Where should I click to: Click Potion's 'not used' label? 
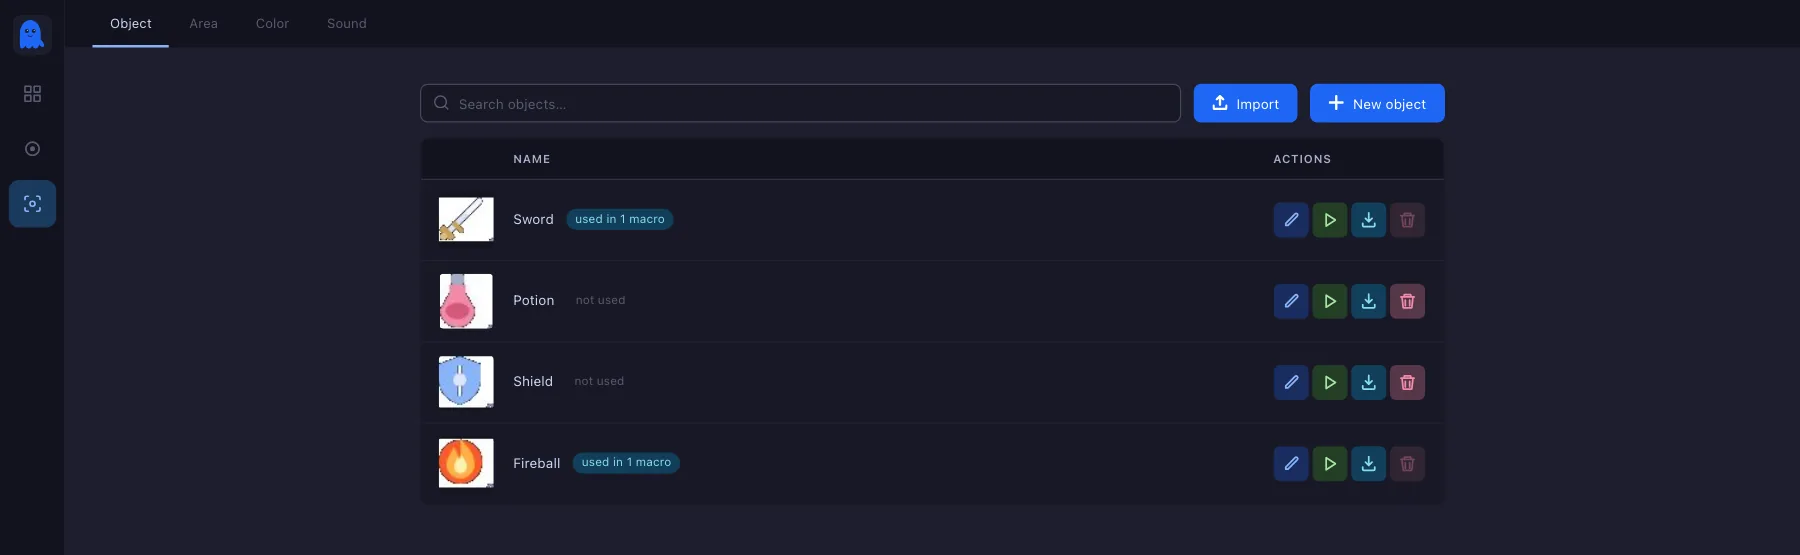[x=600, y=300]
